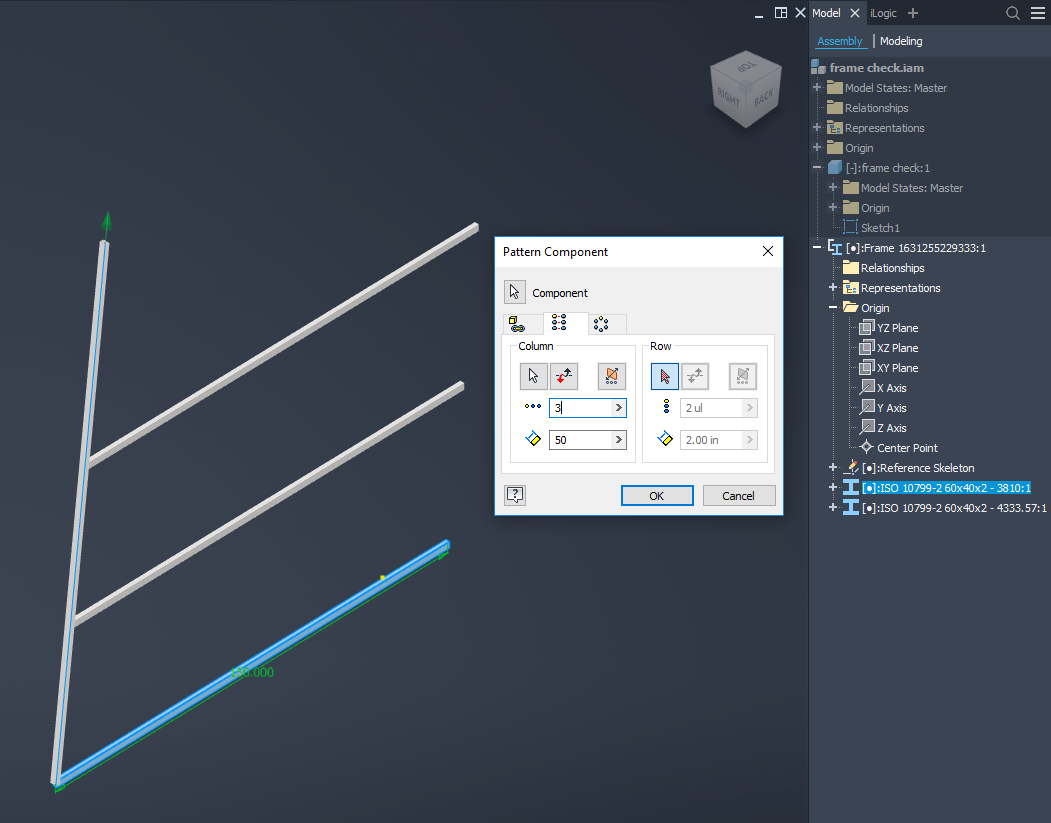Select the XY Plane

pos(898,368)
